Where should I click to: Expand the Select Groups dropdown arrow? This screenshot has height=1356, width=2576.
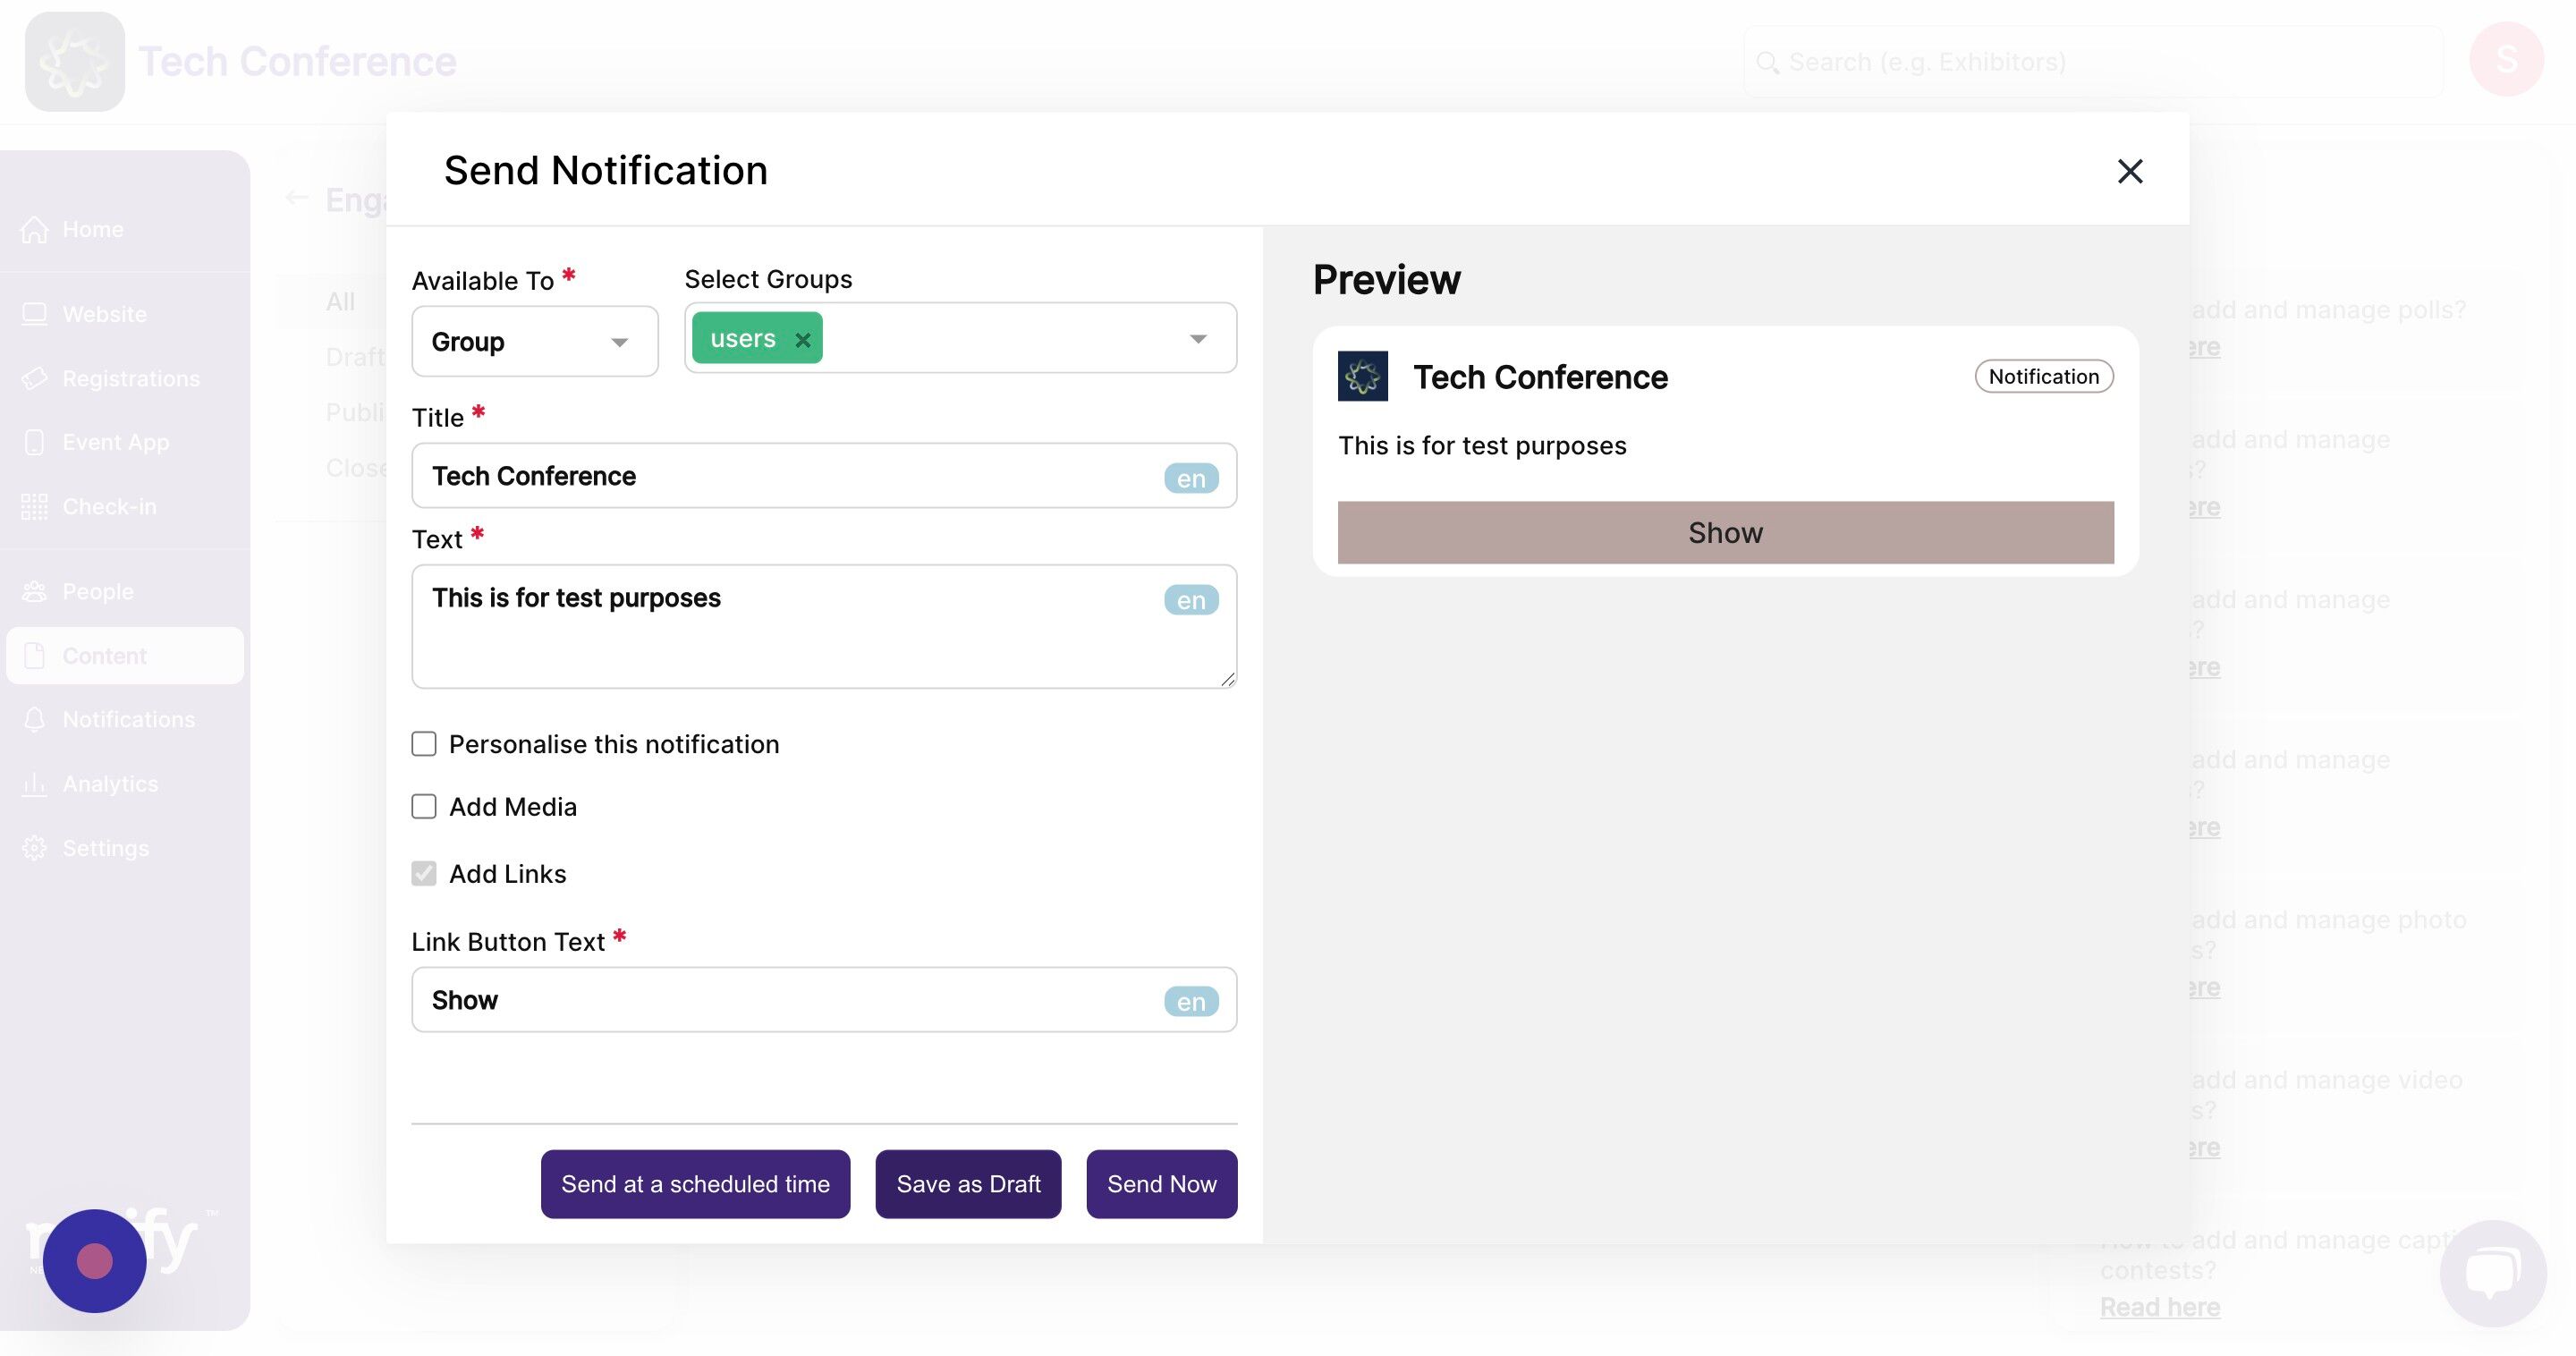(1198, 339)
